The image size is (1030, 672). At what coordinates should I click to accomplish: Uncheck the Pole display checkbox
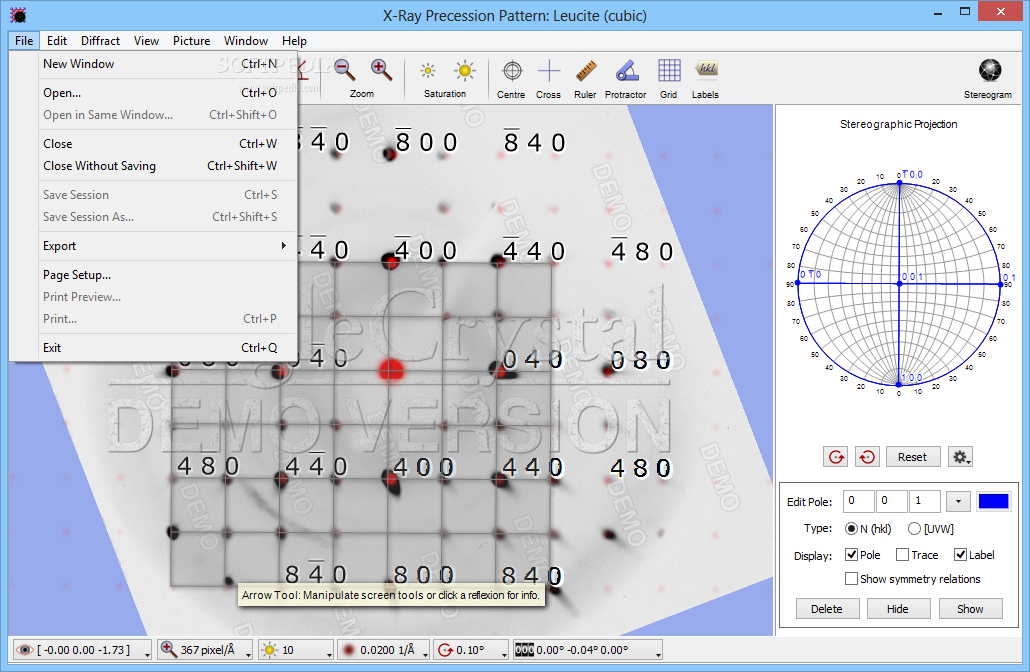click(851, 555)
